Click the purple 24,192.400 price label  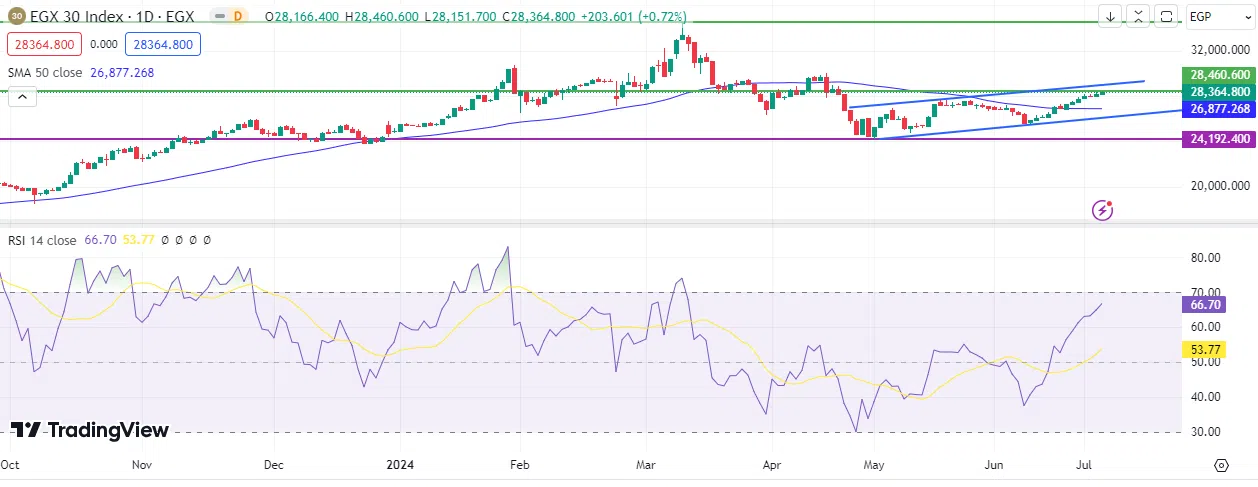pos(1218,139)
